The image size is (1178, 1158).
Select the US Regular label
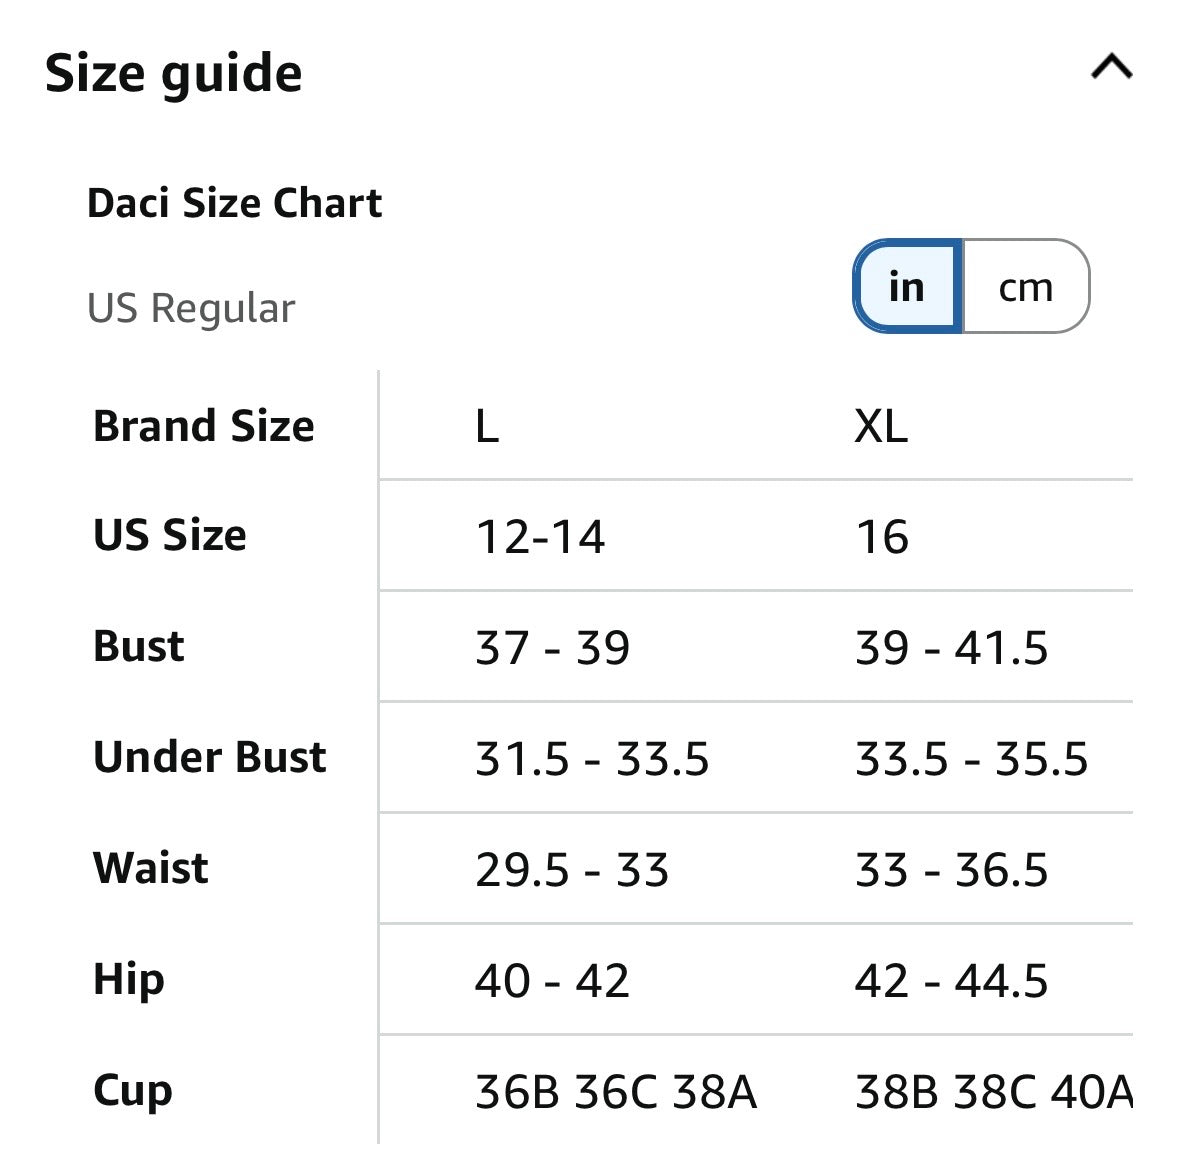coord(192,308)
